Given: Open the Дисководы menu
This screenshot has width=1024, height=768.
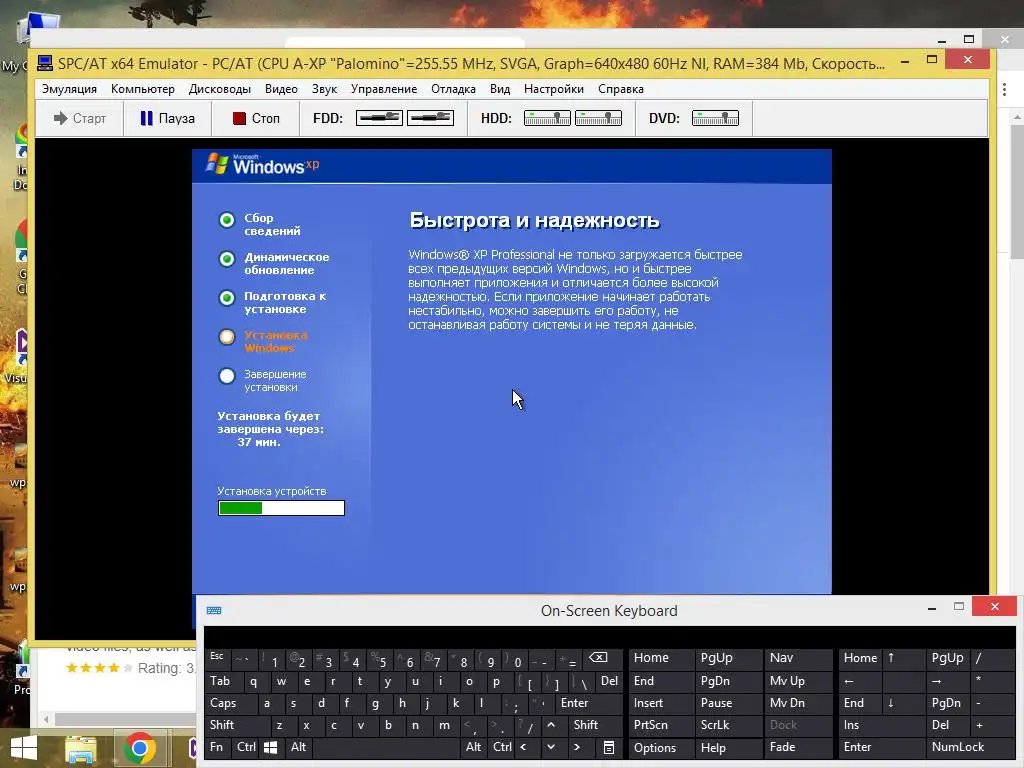Looking at the screenshot, I should 219,89.
